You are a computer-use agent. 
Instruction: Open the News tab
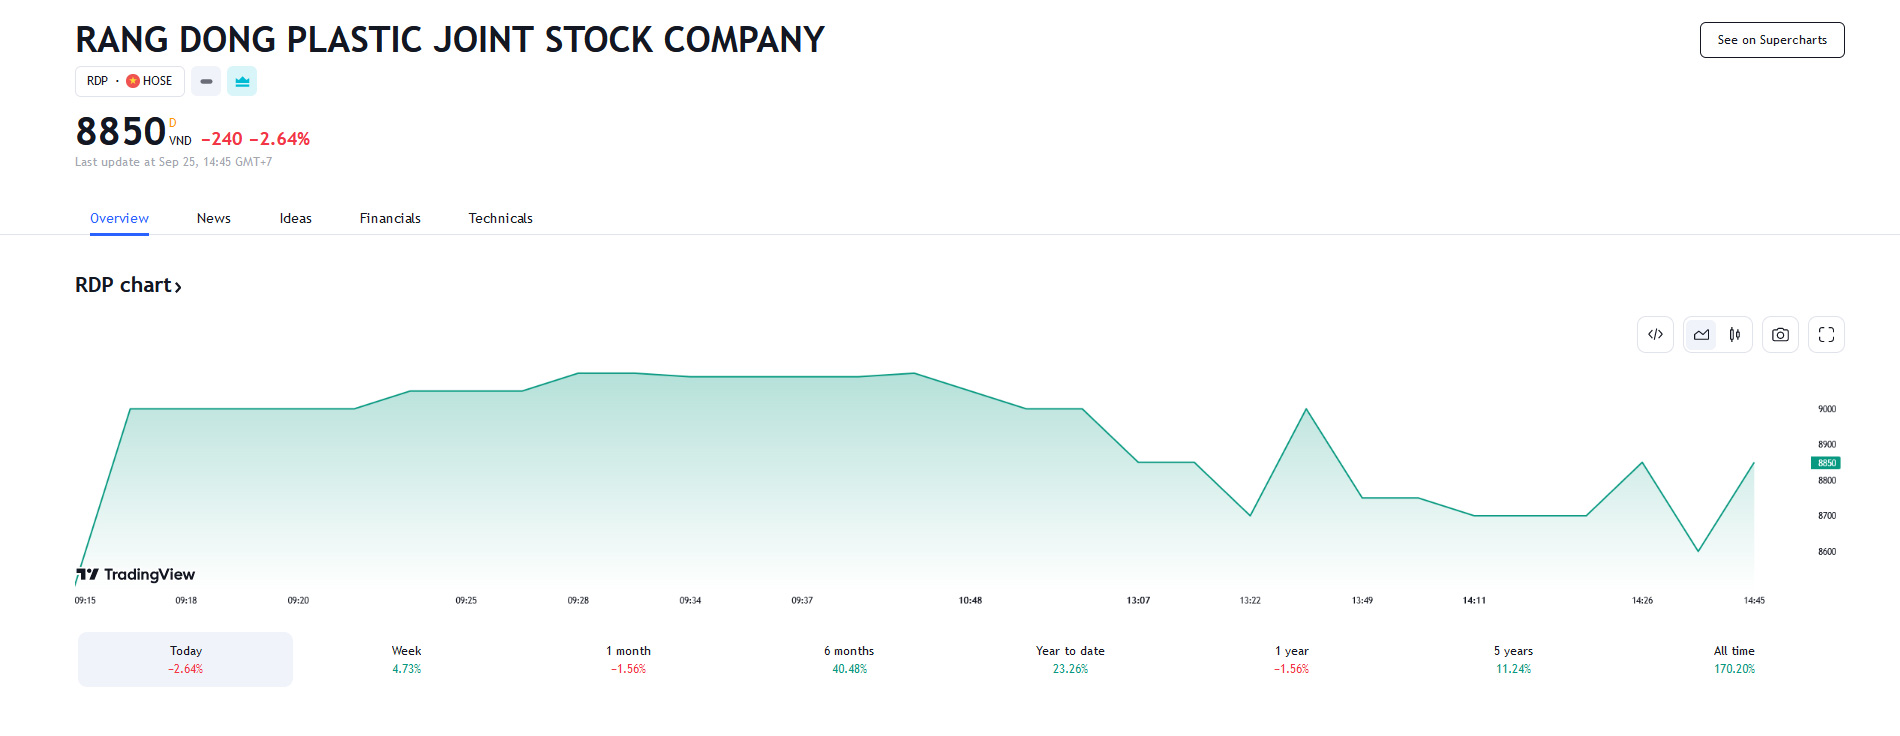pos(213,218)
